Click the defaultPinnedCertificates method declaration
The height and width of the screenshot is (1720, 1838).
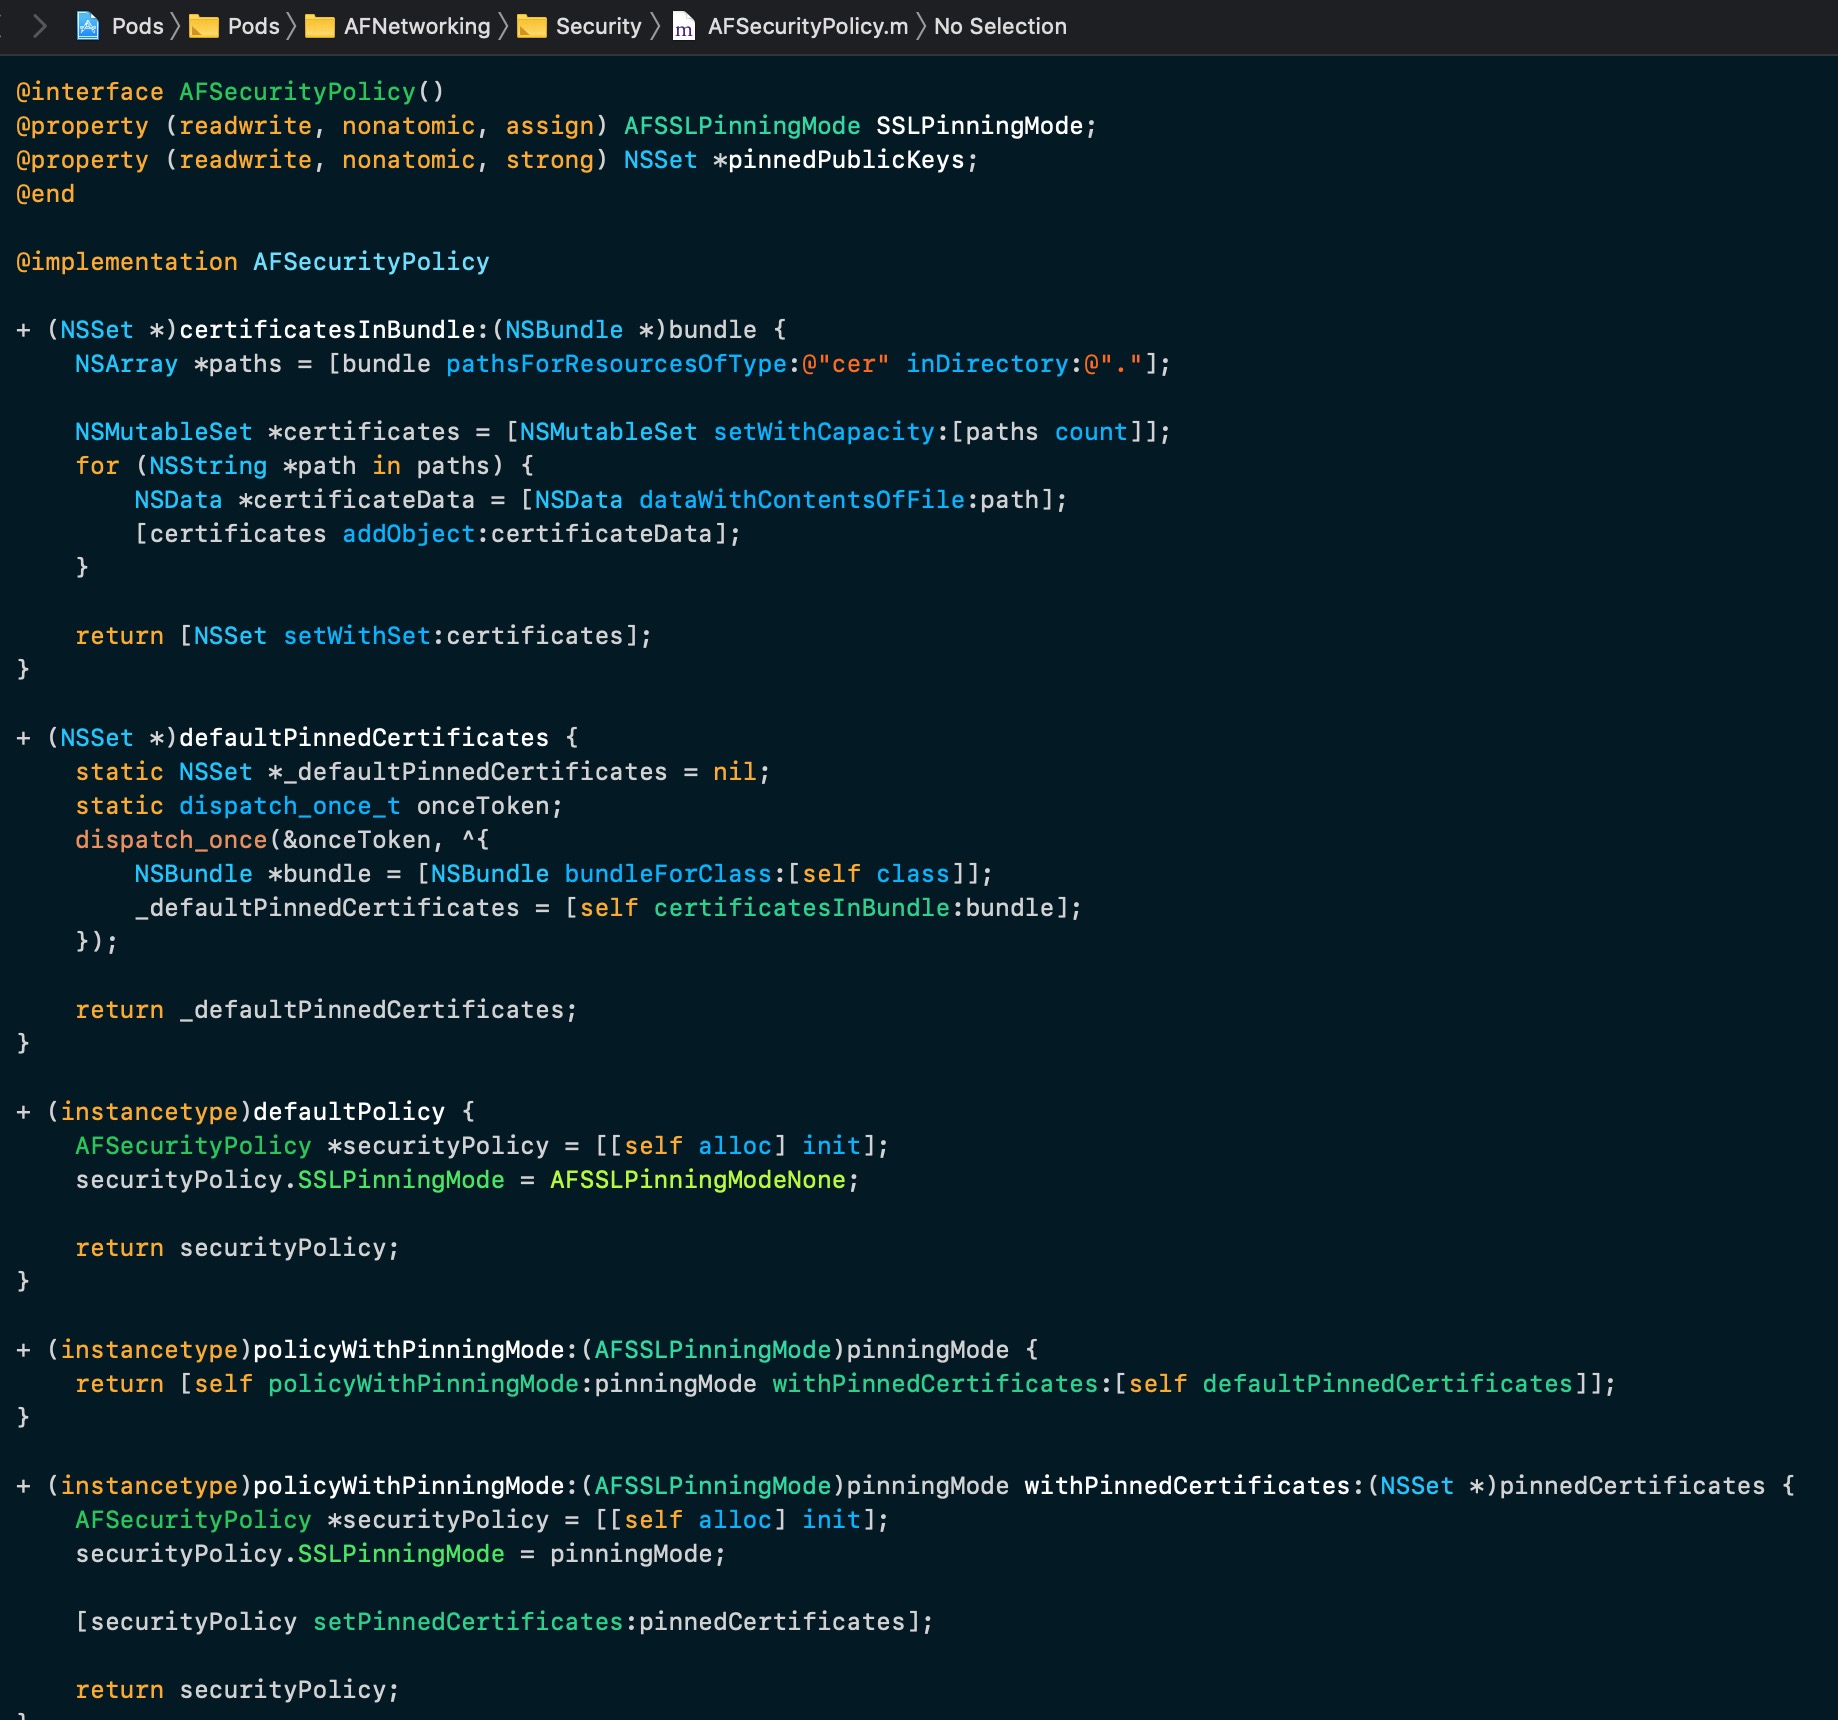click(364, 738)
